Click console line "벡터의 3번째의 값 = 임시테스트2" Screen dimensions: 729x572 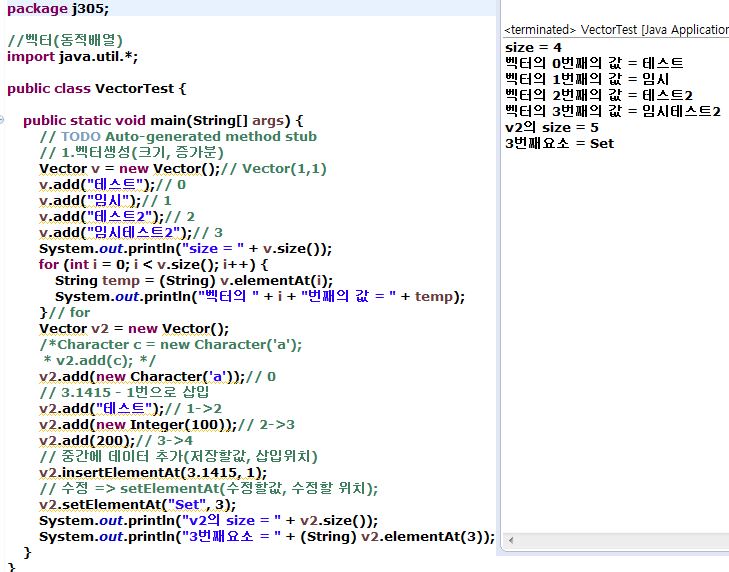pos(613,111)
